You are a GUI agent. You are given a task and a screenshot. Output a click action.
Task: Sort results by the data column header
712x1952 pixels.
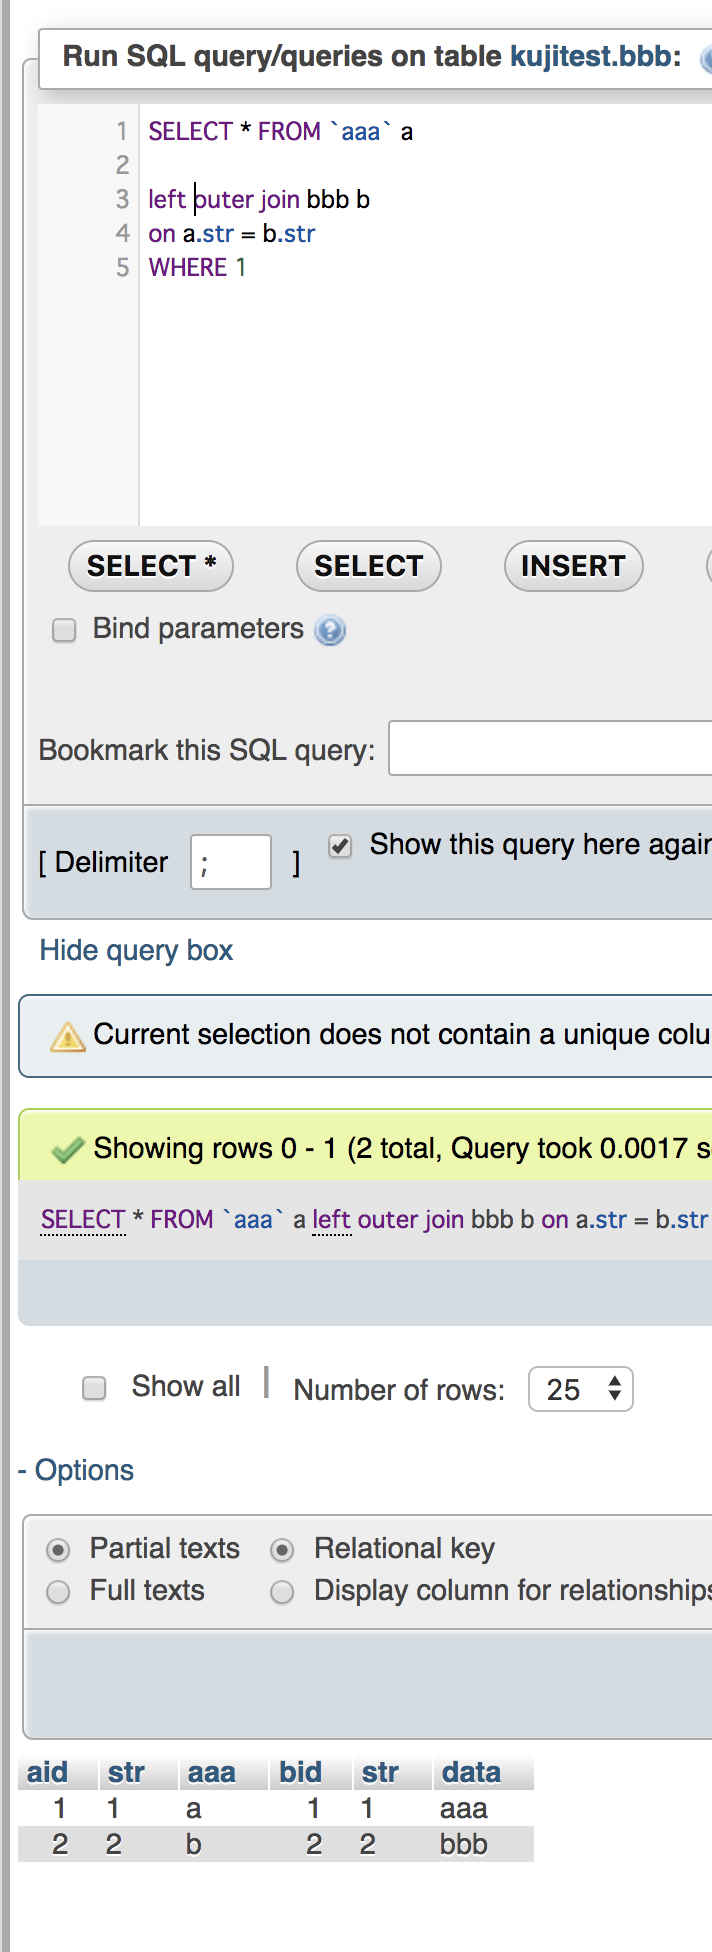pos(471,1772)
